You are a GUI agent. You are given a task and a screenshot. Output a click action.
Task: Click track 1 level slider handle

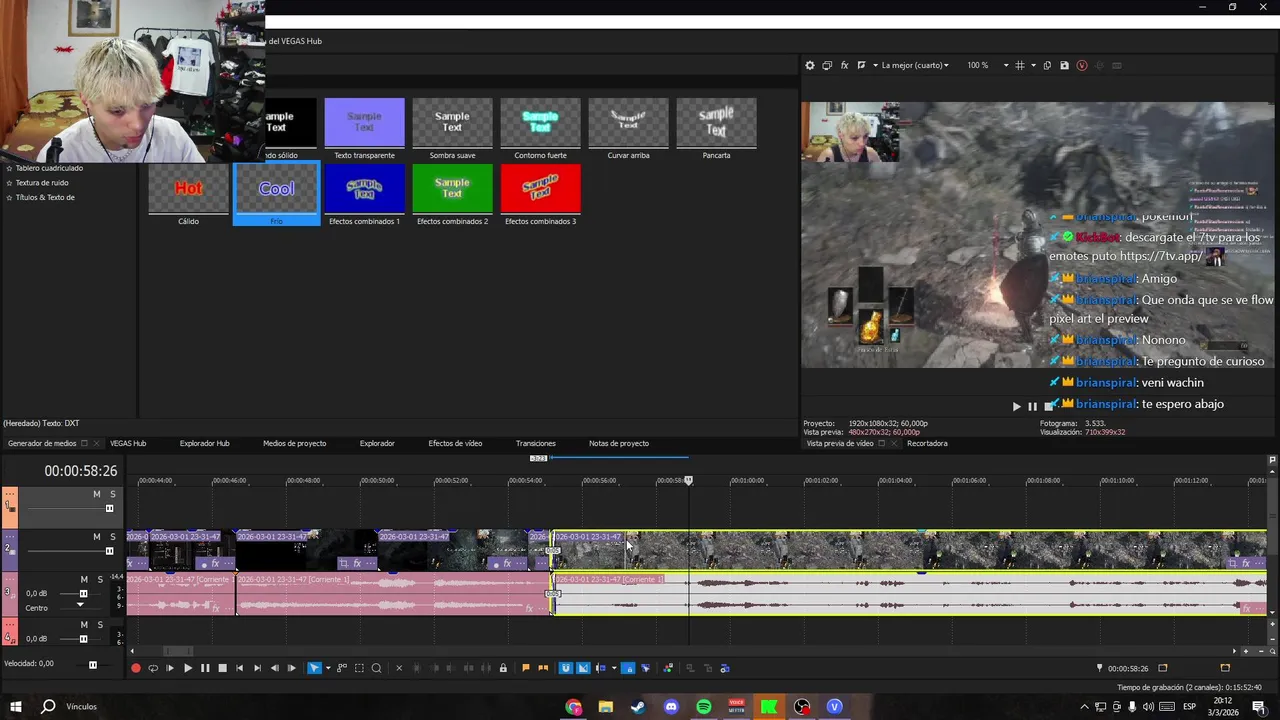tap(110, 508)
